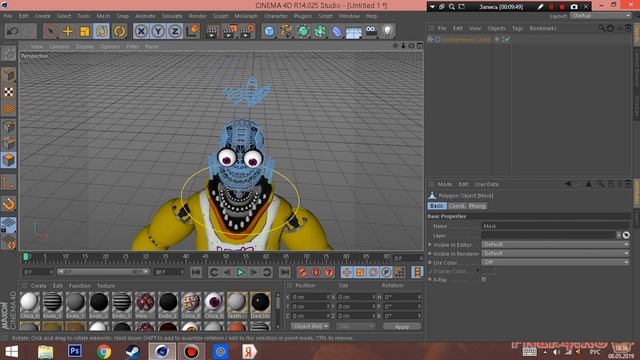Click the Position X input field
Viewport: 640px width, 360px height.
click(310, 297)
